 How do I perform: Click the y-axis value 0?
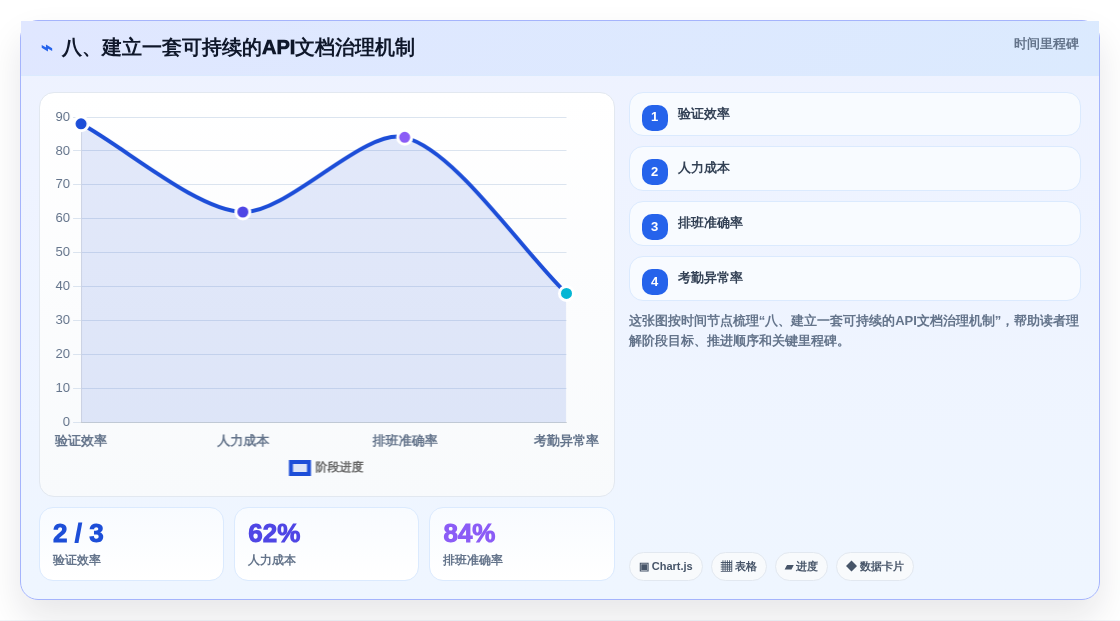(66, 422)
